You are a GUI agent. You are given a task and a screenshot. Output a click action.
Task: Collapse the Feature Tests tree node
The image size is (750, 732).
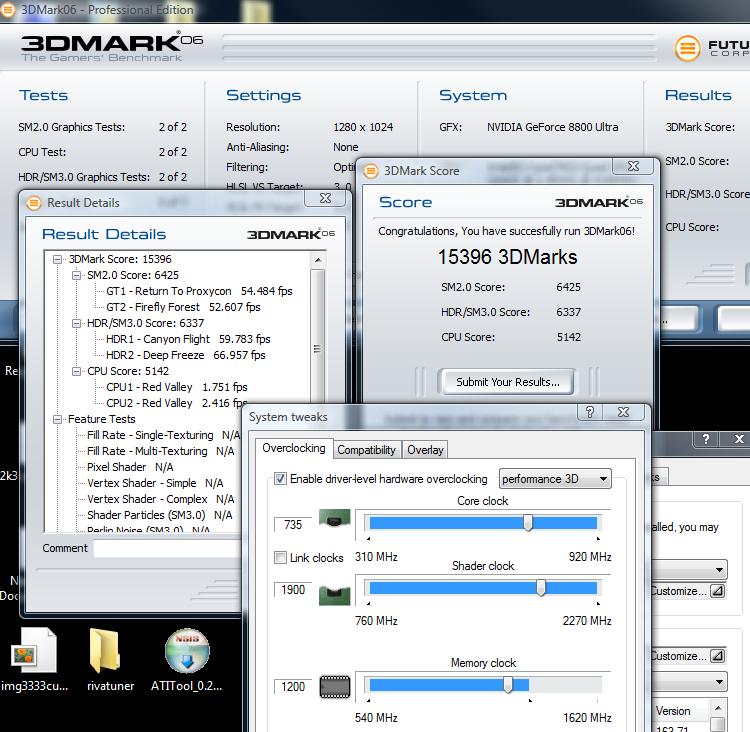[57, 420]
